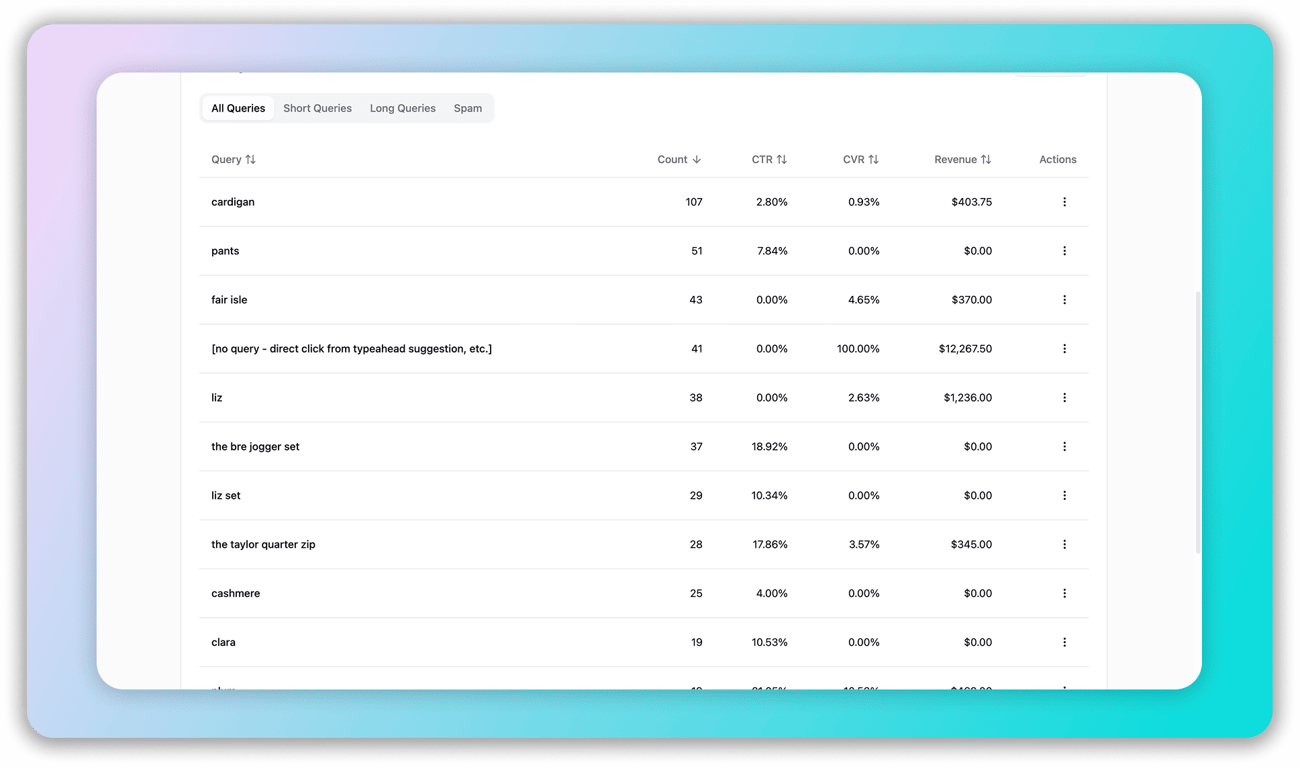Click the $403.75 revenue value

click(972, 202)
